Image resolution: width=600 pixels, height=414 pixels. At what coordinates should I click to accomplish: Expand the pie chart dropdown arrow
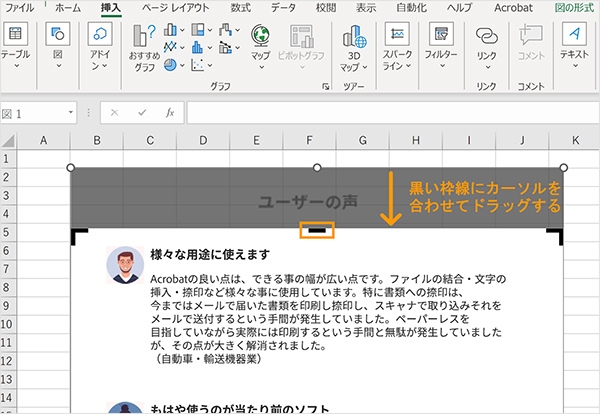point(182,65)
